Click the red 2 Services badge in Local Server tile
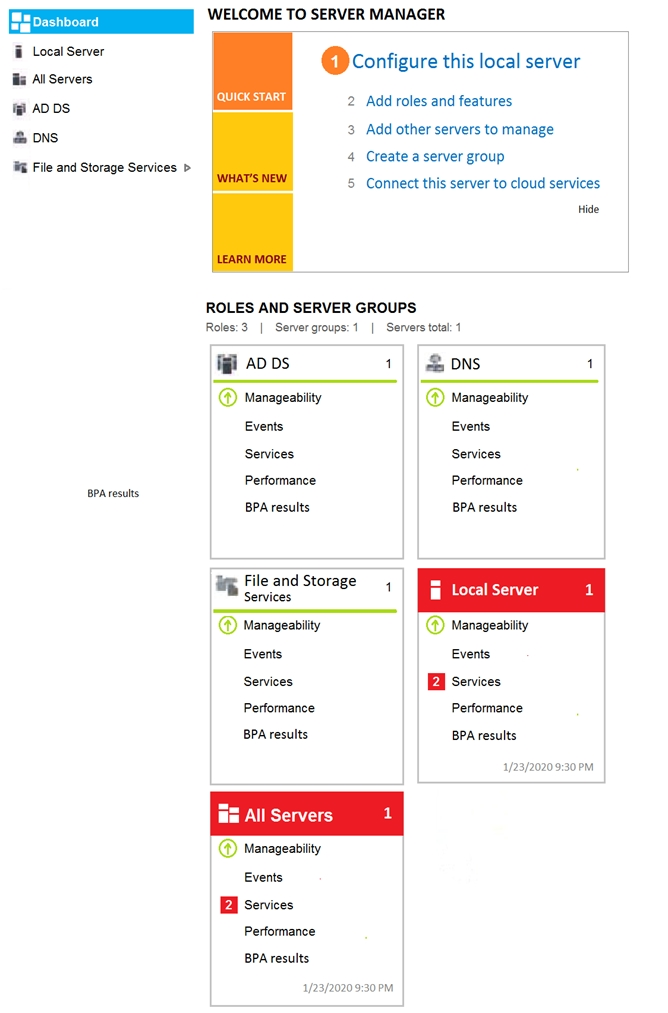 [x=436, y=682]
